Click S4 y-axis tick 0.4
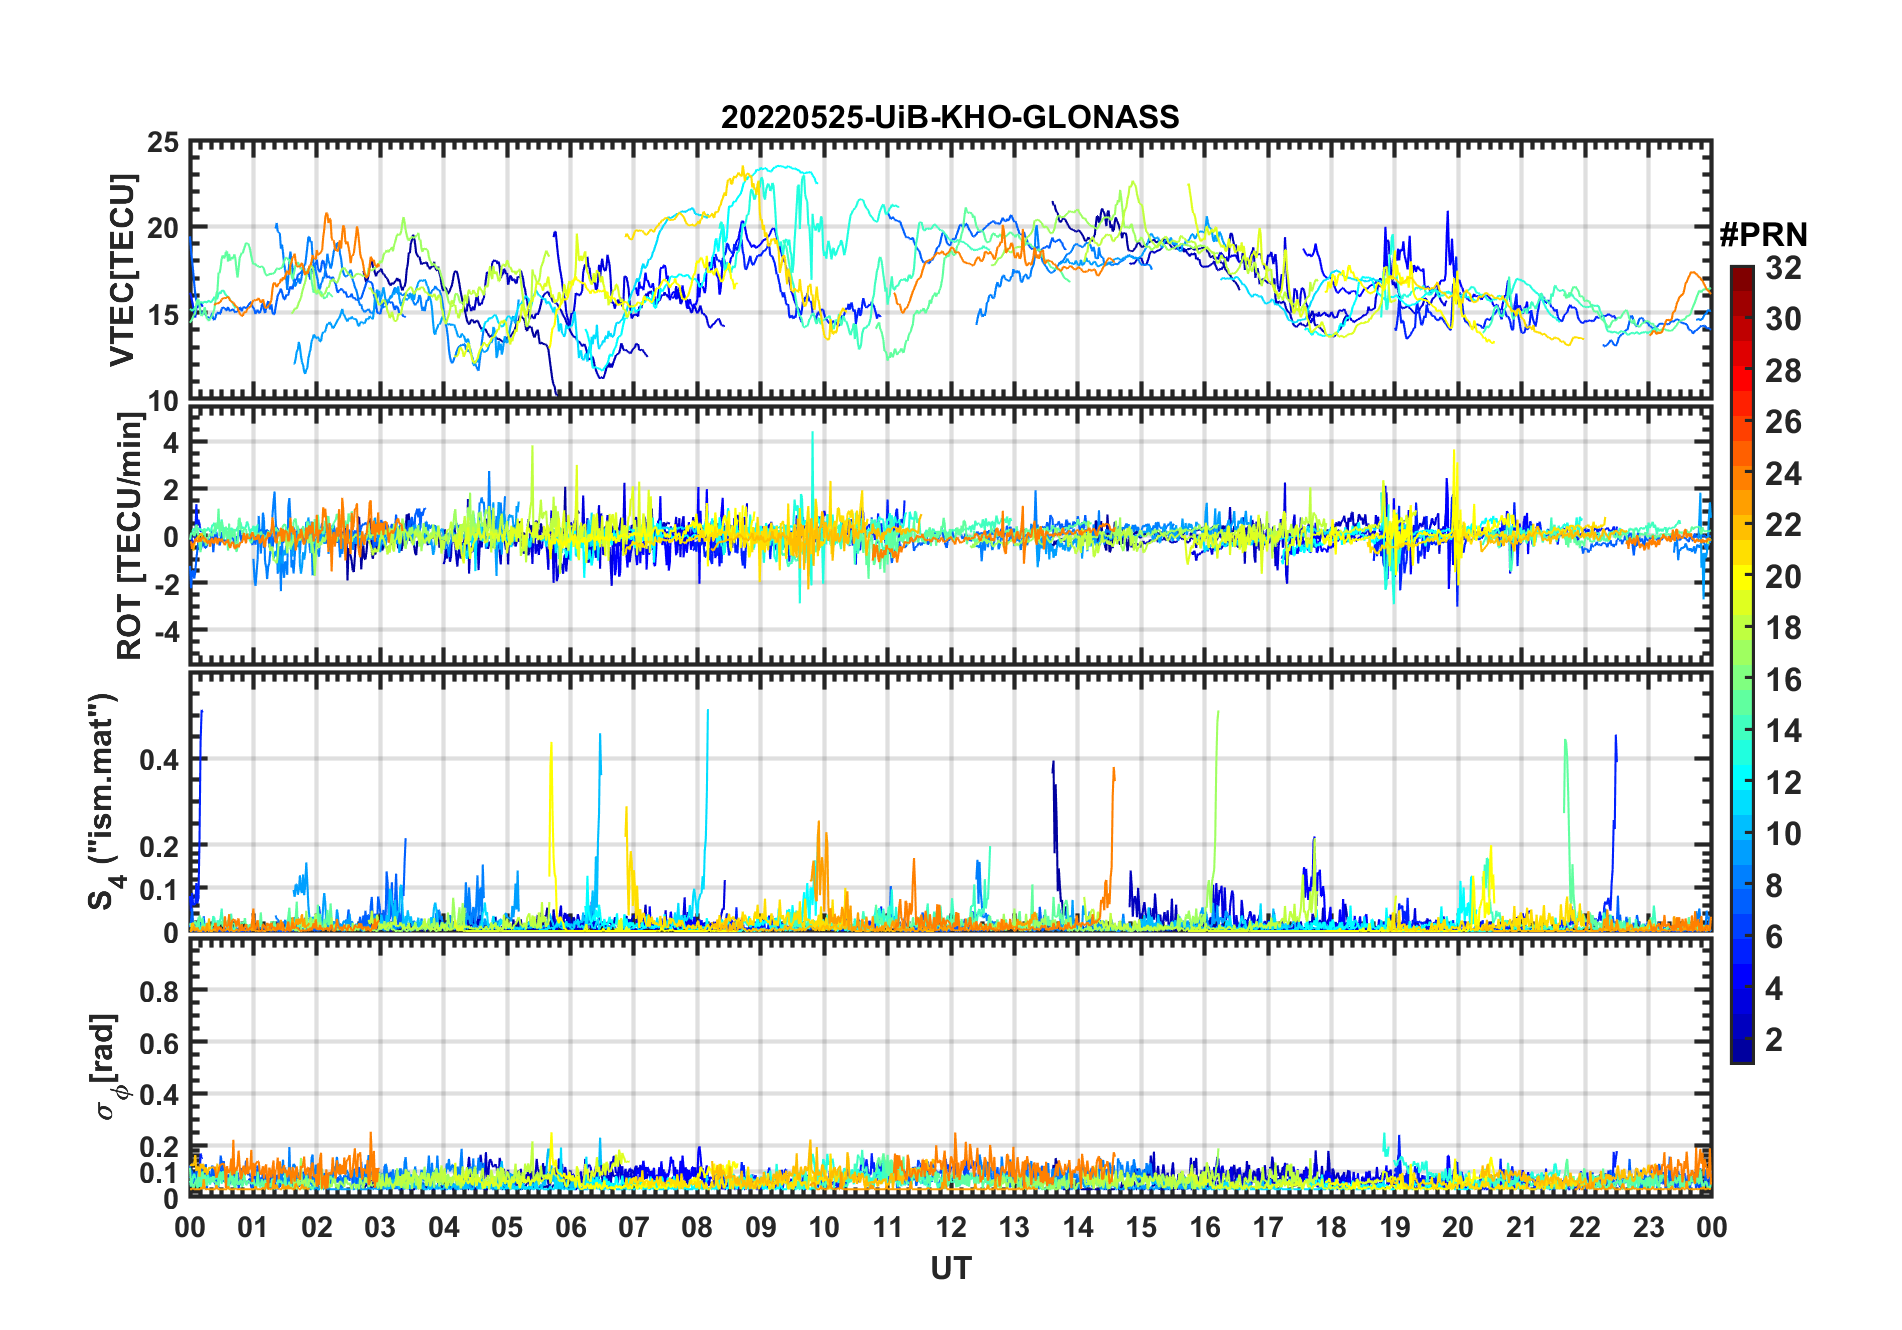The height and width of the screenshot is (1330, 1902). [159, 759]
